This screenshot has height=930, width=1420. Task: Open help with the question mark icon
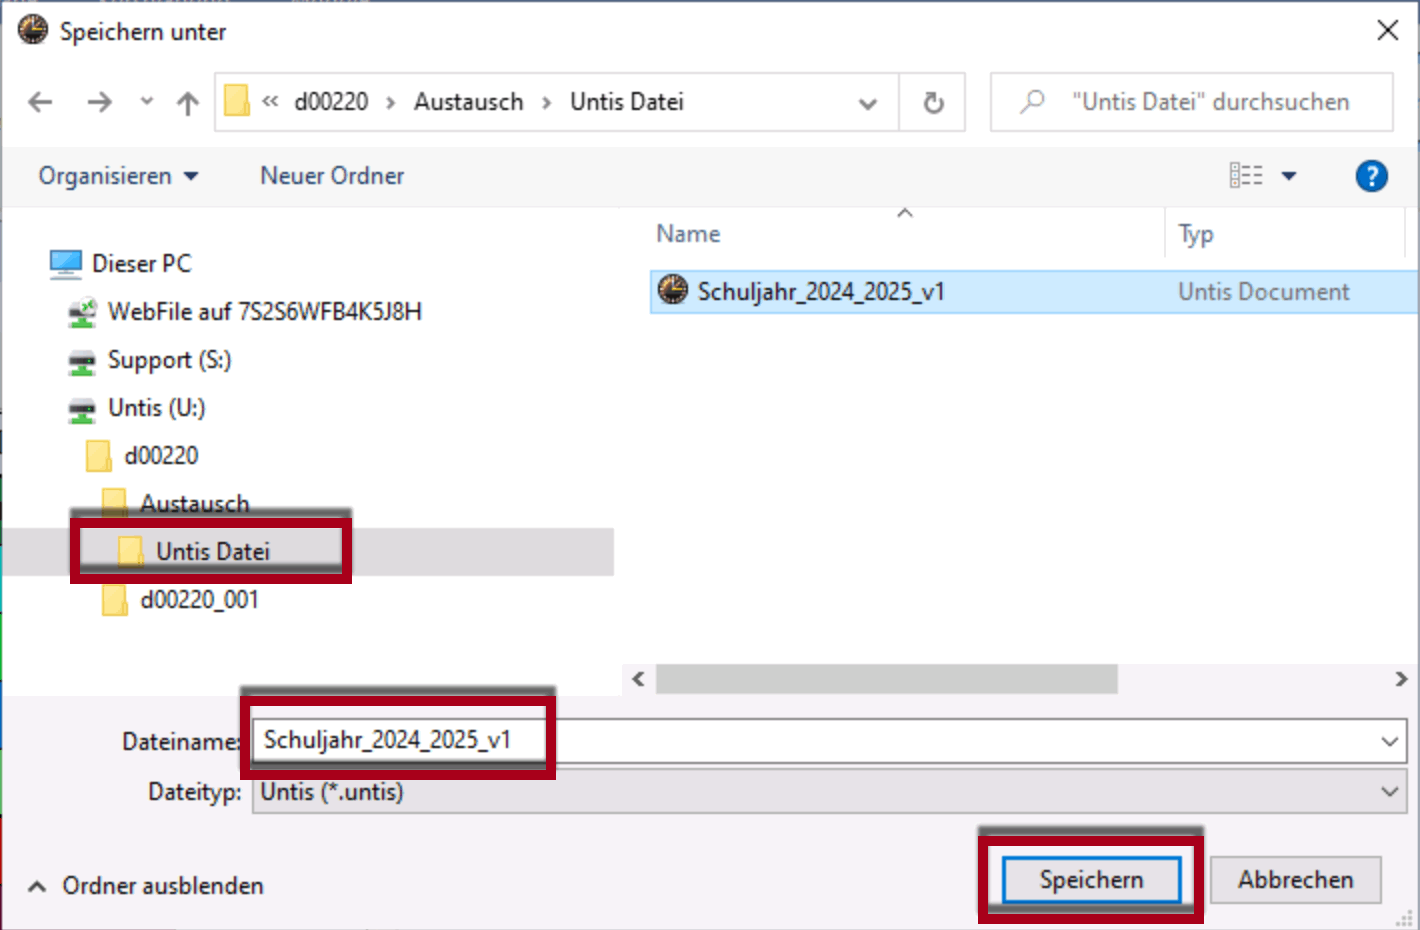click(x=1371, y=176)
